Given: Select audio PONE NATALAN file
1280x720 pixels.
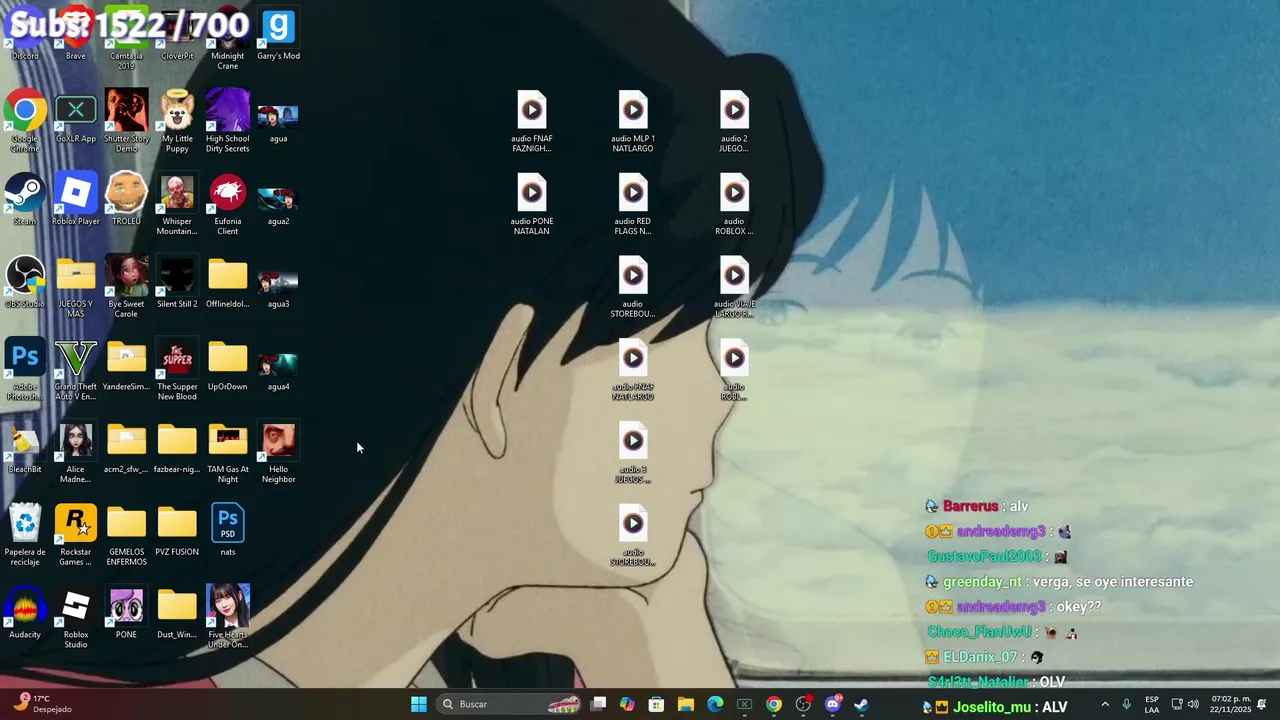Looking at the screenshot, I should point(532,204).
